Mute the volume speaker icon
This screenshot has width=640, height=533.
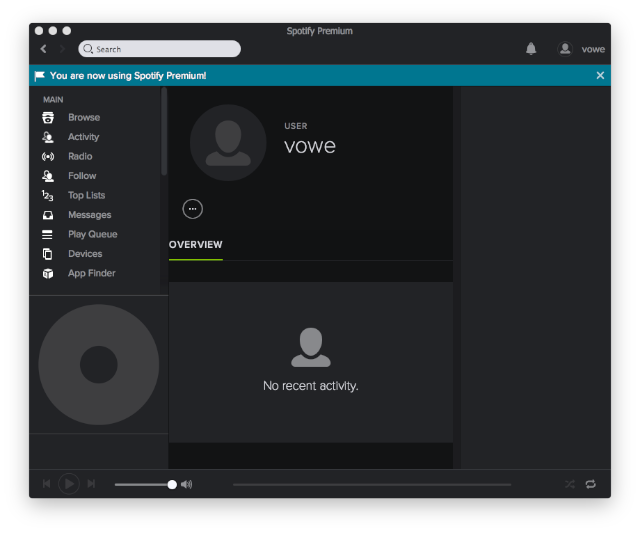(187, 484)
